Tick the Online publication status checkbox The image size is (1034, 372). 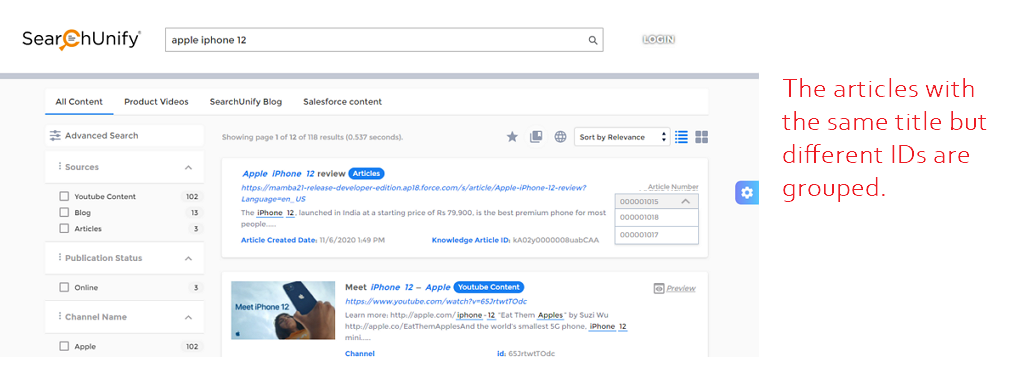pos(64,288)
